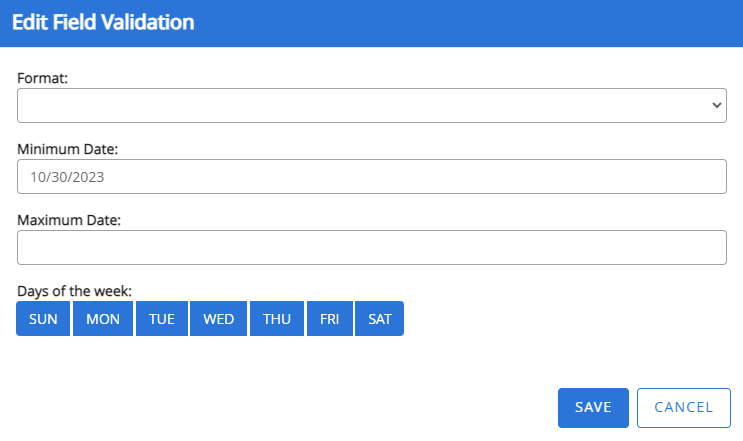Click the Format dropdown chevron arrow
Viewport: 743px width, 441px height.
point(716,105)
